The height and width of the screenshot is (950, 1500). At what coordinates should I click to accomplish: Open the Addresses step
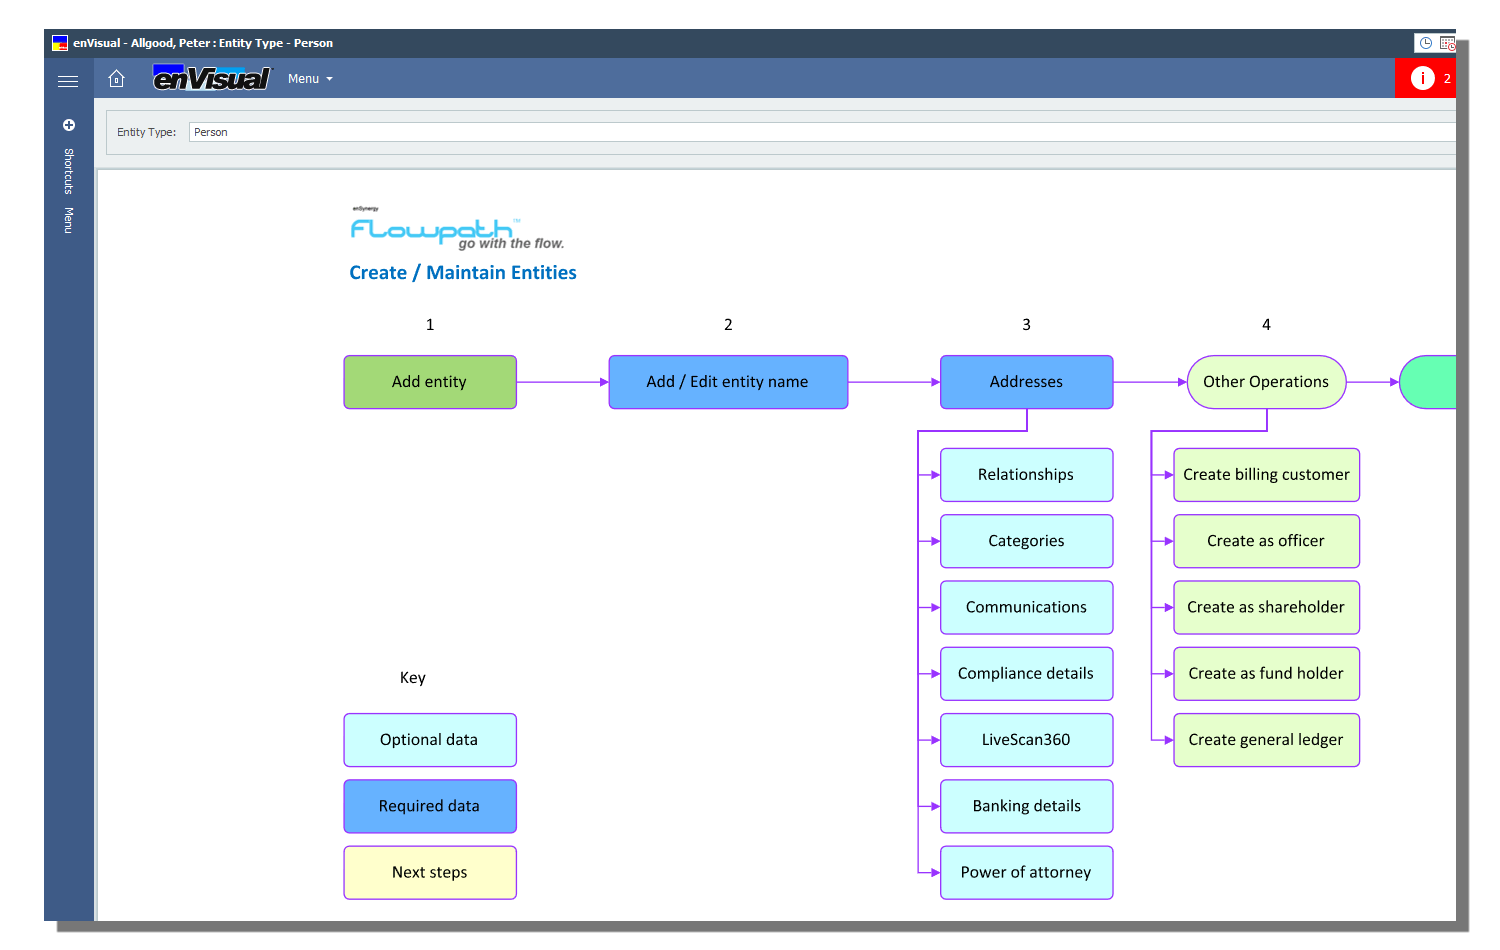(x=1026, y=382)
